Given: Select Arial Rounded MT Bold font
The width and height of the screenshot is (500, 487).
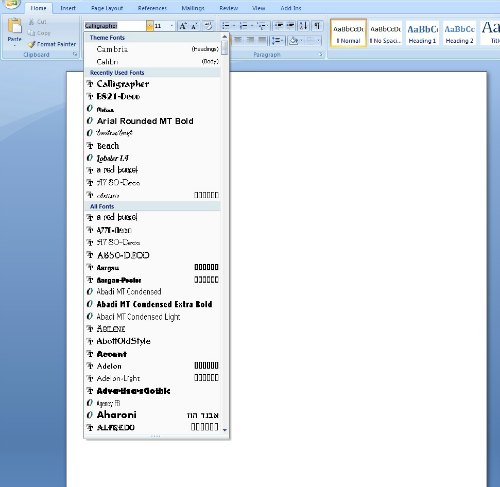Looking at the screenshot, I should [x=153, y=121].
